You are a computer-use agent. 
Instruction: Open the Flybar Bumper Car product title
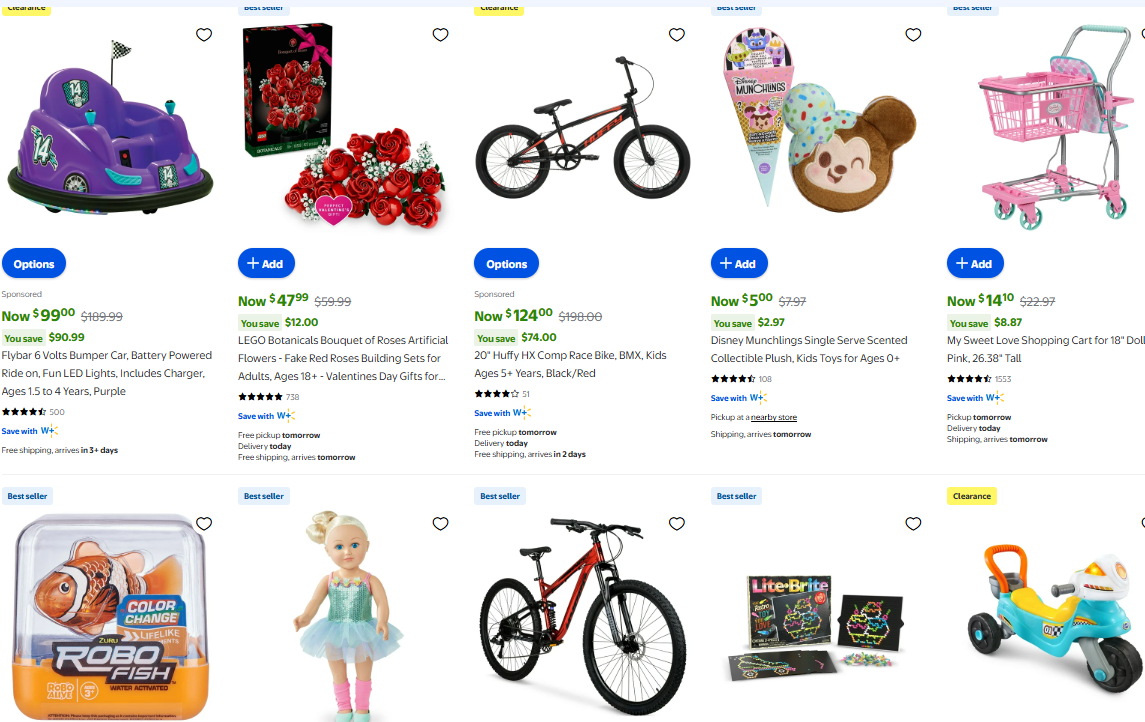[x=107, y=373]
